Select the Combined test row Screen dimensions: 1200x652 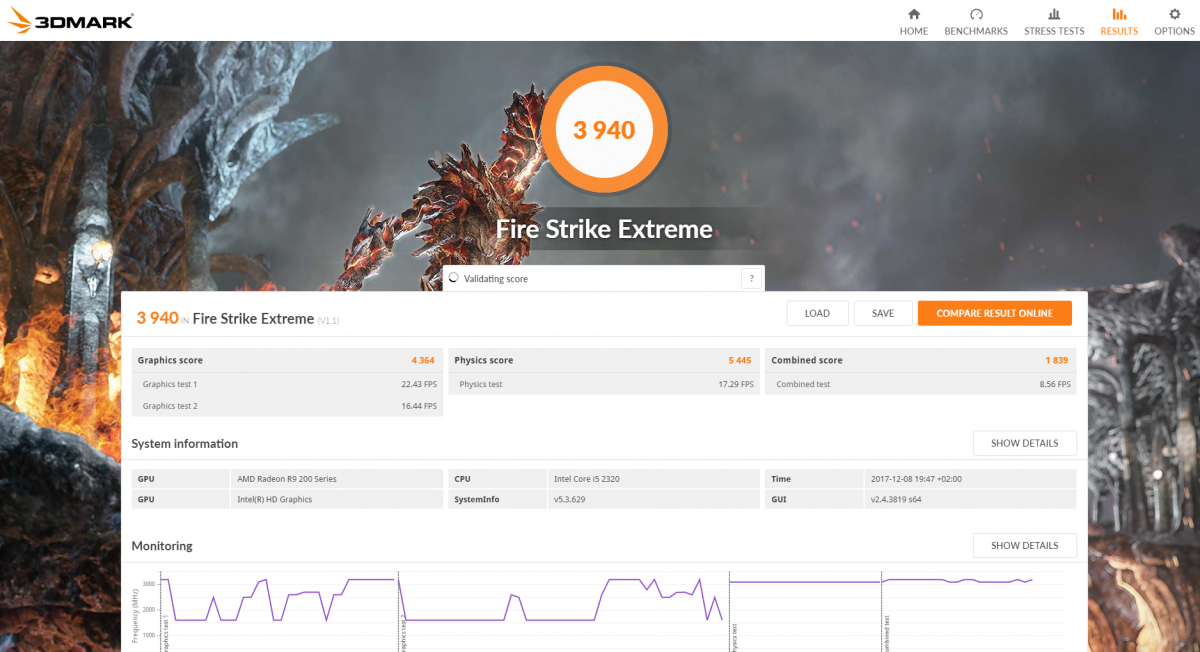921,384
